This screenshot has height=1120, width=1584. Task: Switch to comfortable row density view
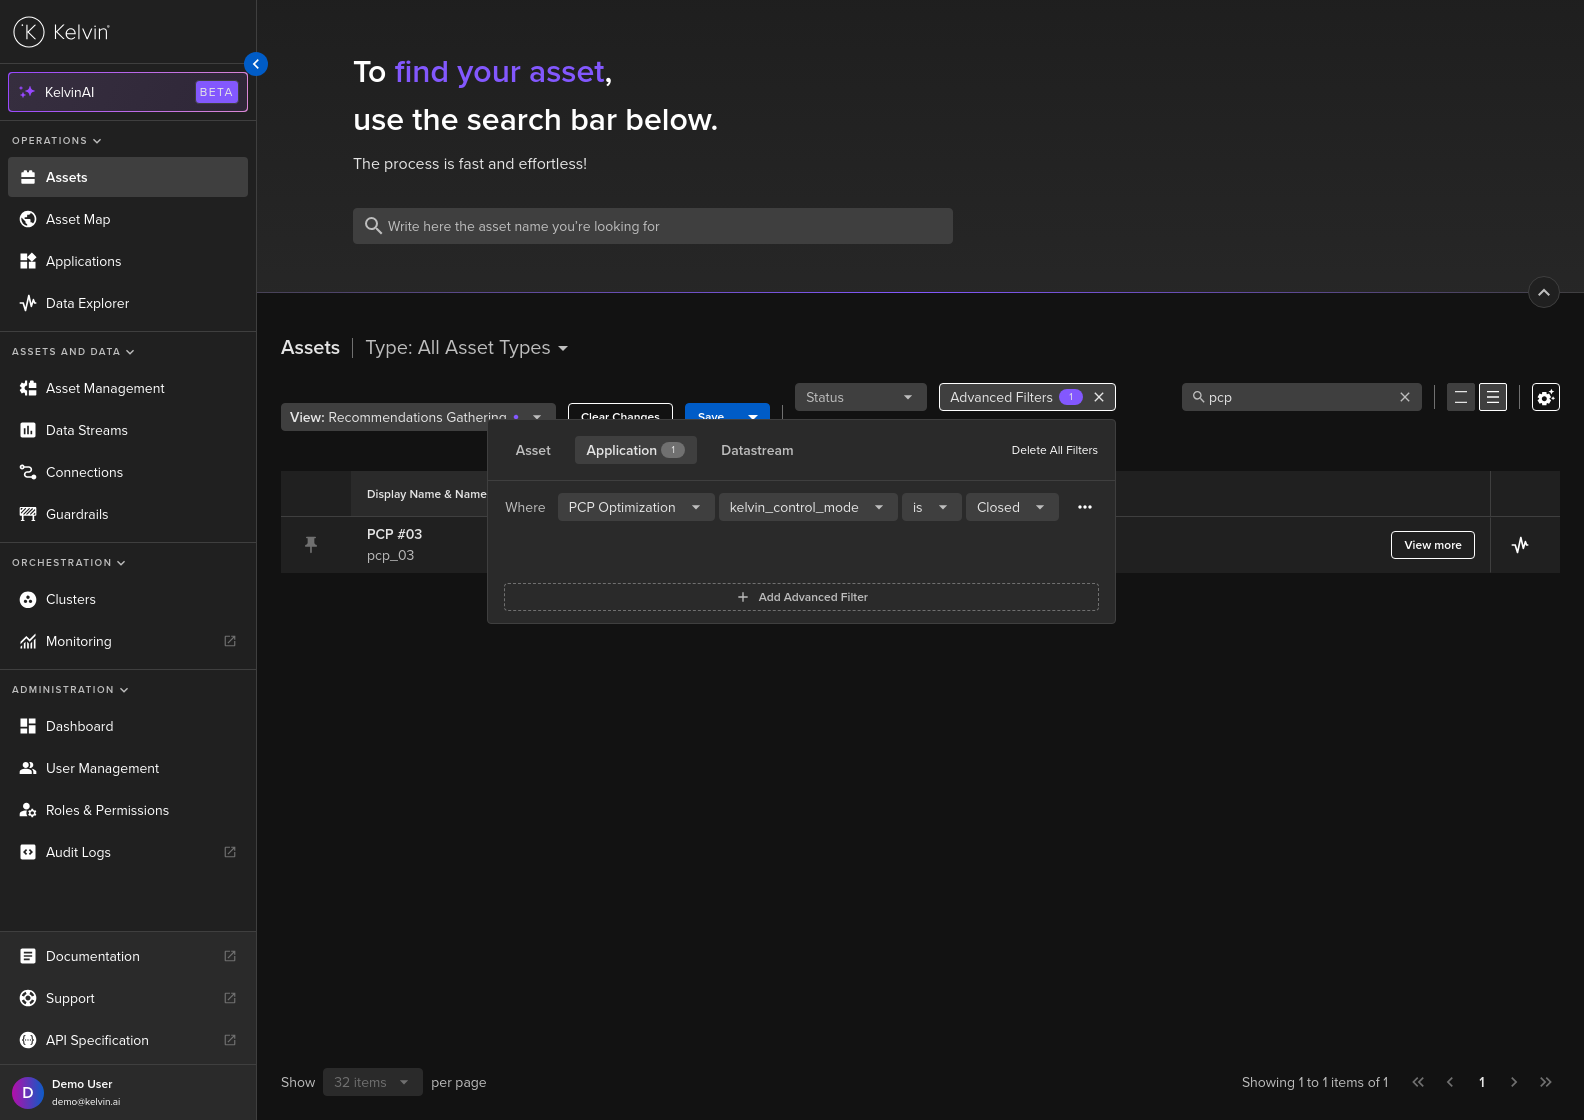tap(1460, 398)
